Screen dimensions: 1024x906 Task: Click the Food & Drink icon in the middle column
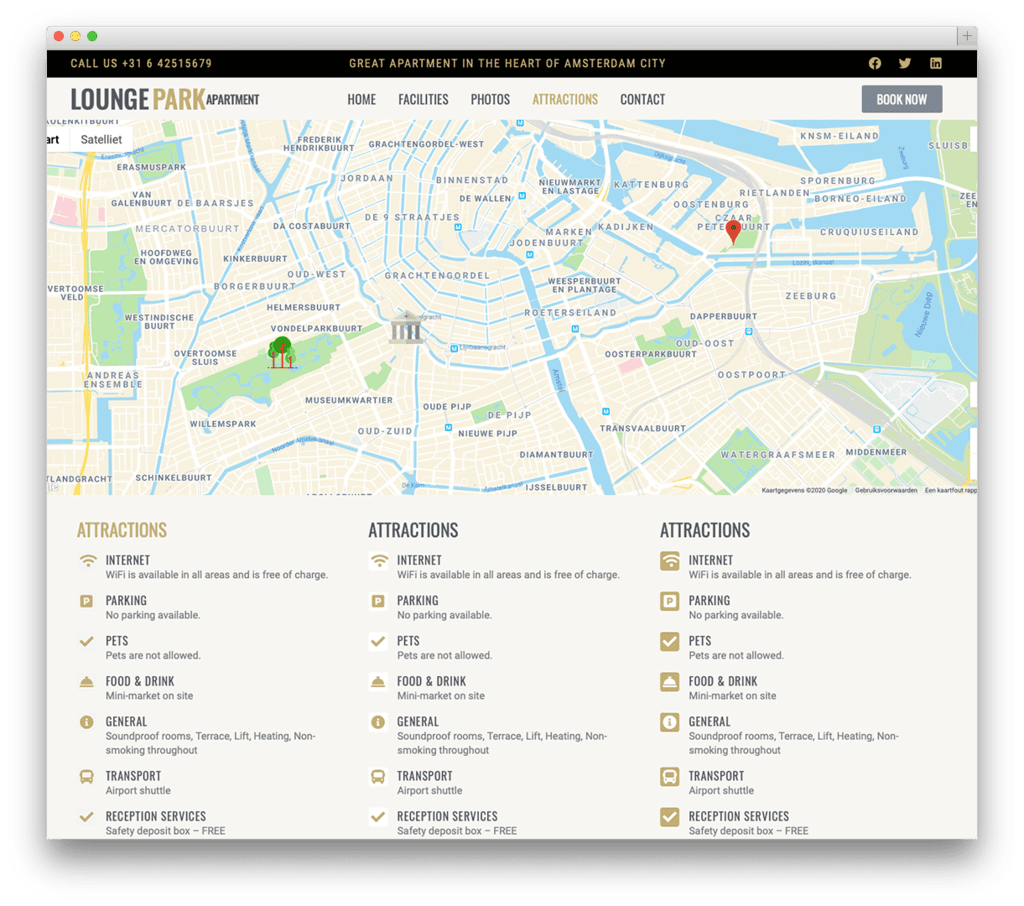click(x=377, y=682)
